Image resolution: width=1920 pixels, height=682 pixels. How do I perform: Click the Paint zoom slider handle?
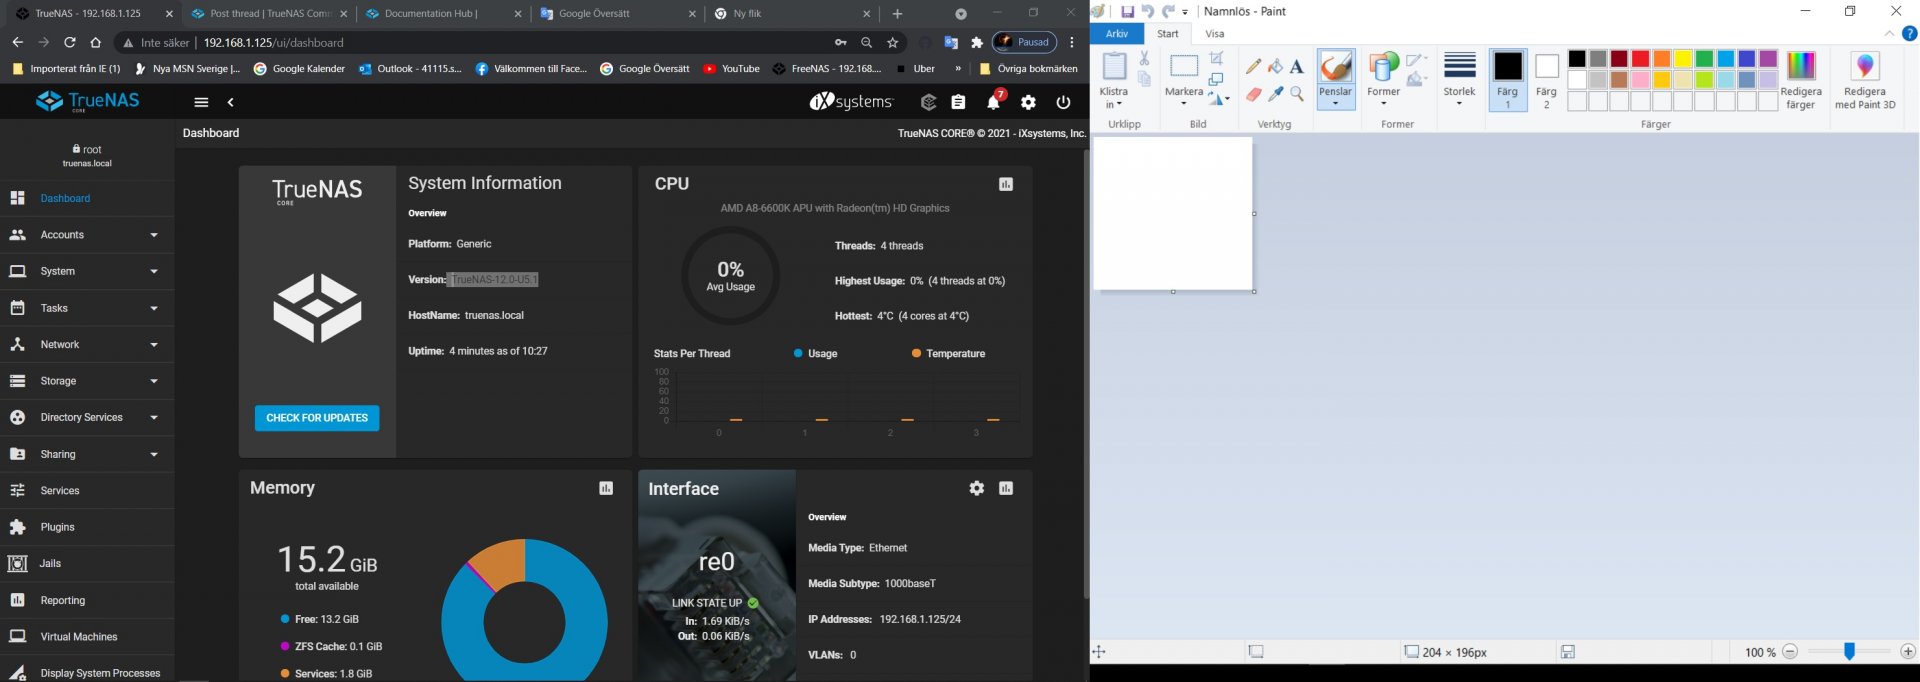point(1849,652)
